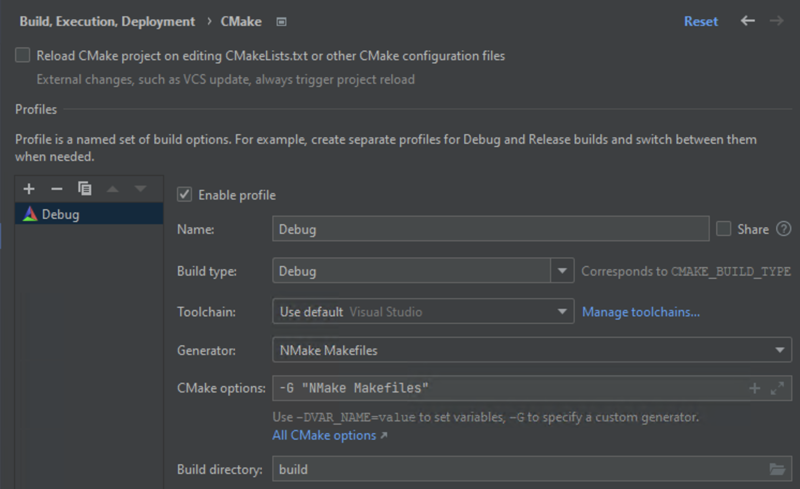The width and height of the screenshot is (800, 489).
Task: Click plus icon in CMake options
Action: click(754, 388)
